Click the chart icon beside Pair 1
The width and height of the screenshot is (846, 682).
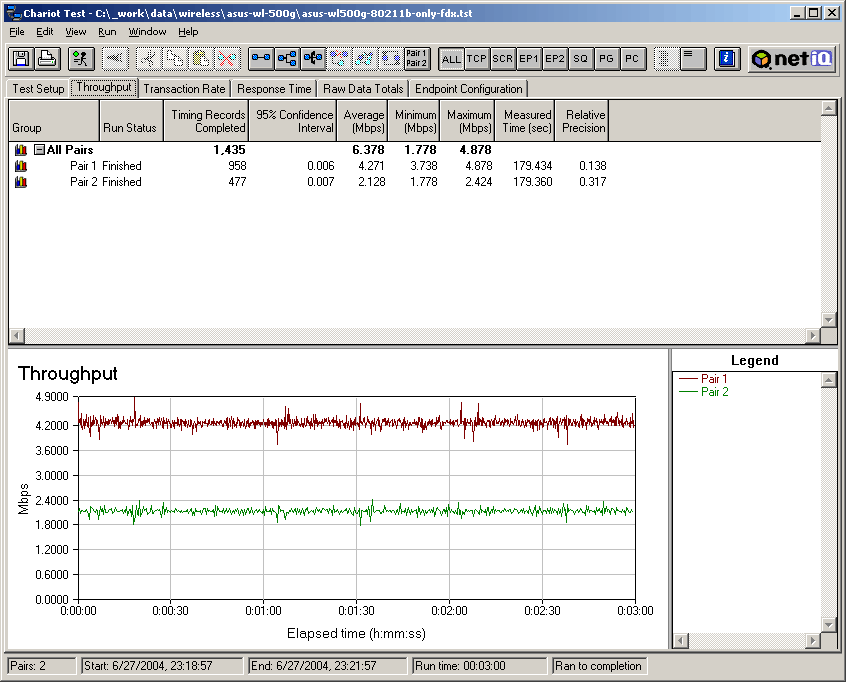[21, 166]
